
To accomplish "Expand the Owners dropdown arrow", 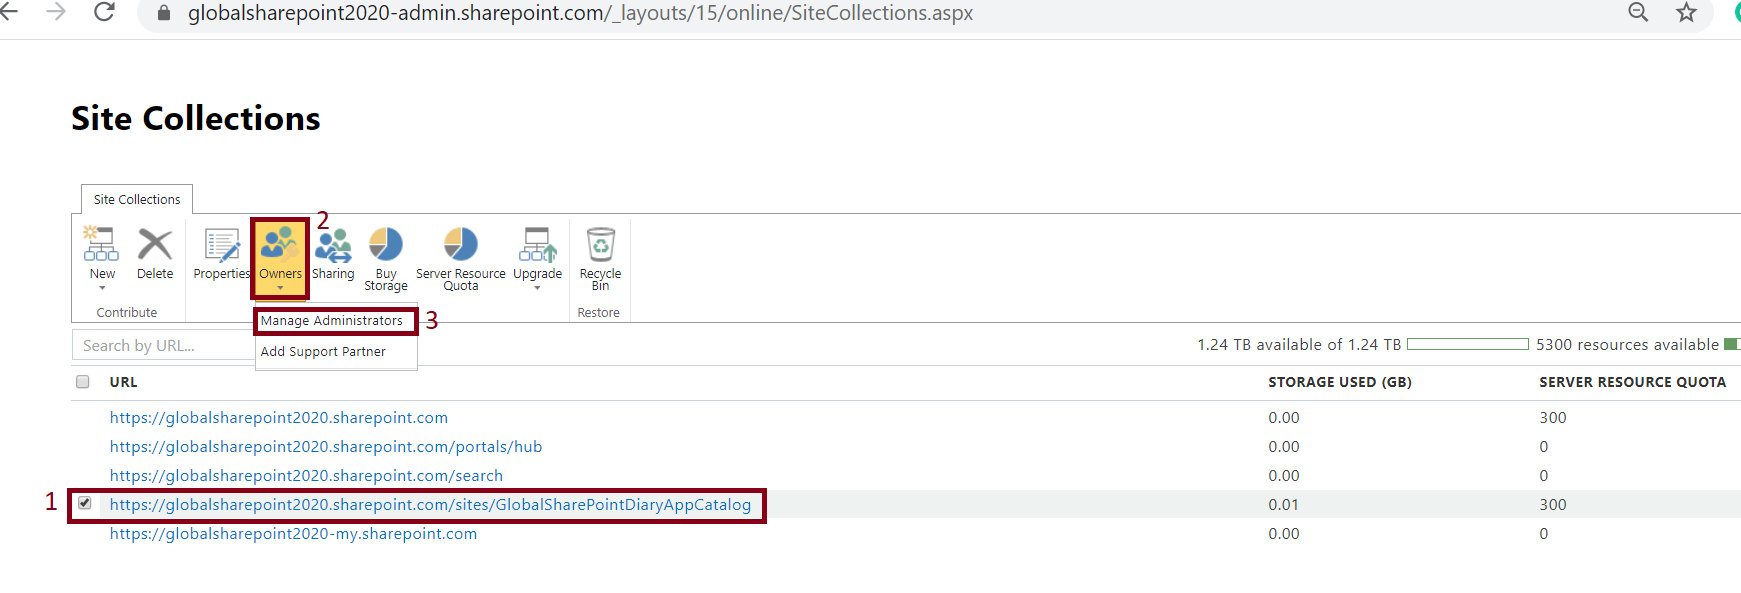I will point(280,288).
